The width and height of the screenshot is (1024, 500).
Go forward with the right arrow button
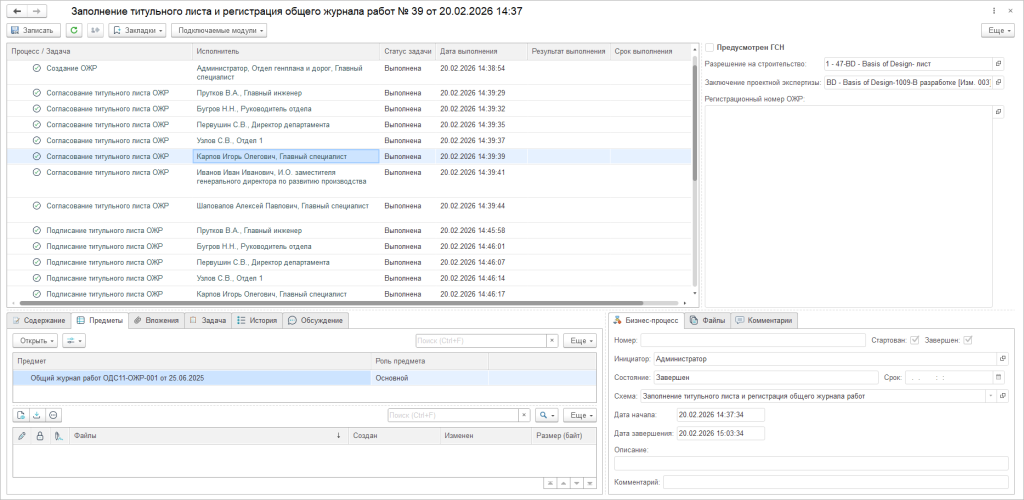(x=37, y=12)
